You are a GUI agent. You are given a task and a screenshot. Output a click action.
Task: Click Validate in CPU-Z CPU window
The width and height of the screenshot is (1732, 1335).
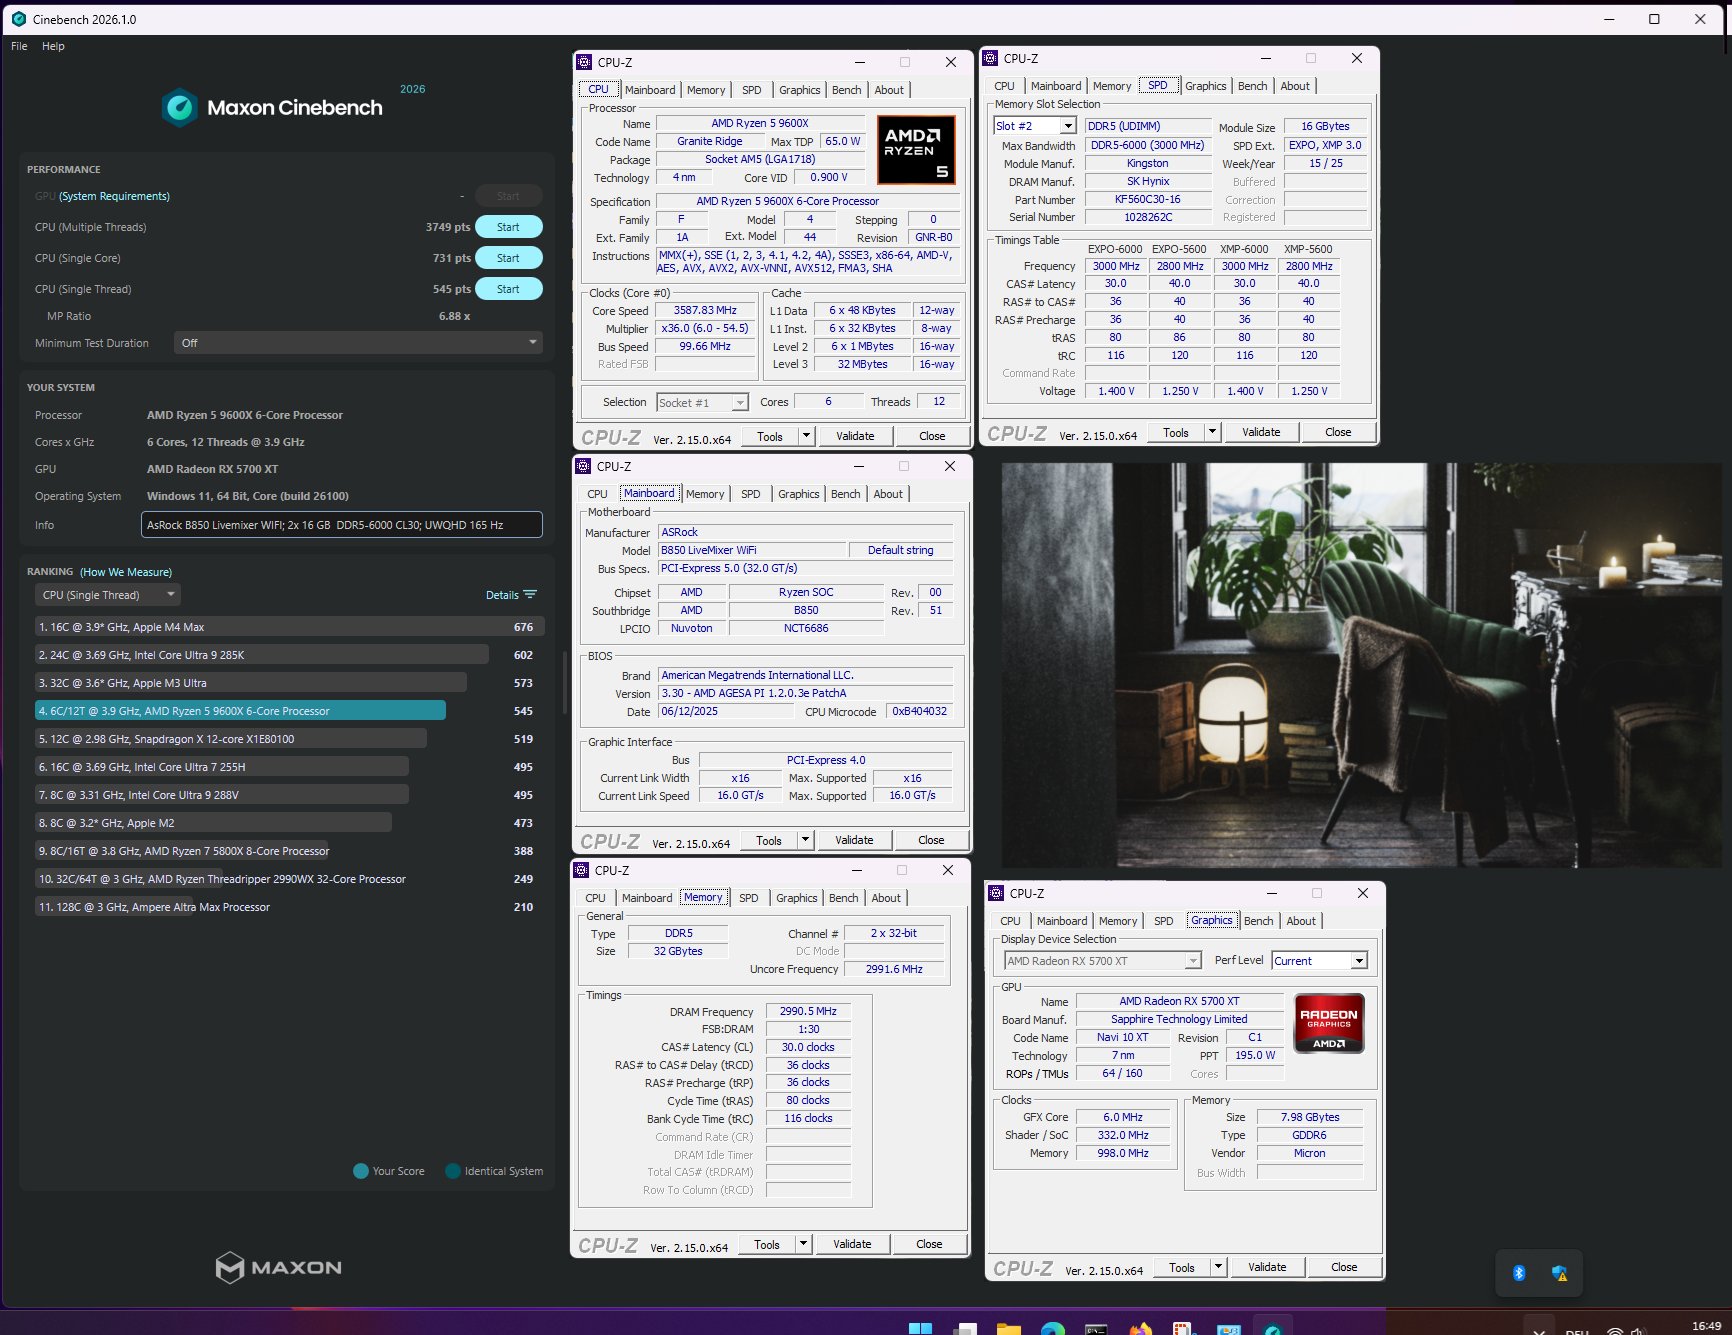pyautogui.click(x=855, y=436)
